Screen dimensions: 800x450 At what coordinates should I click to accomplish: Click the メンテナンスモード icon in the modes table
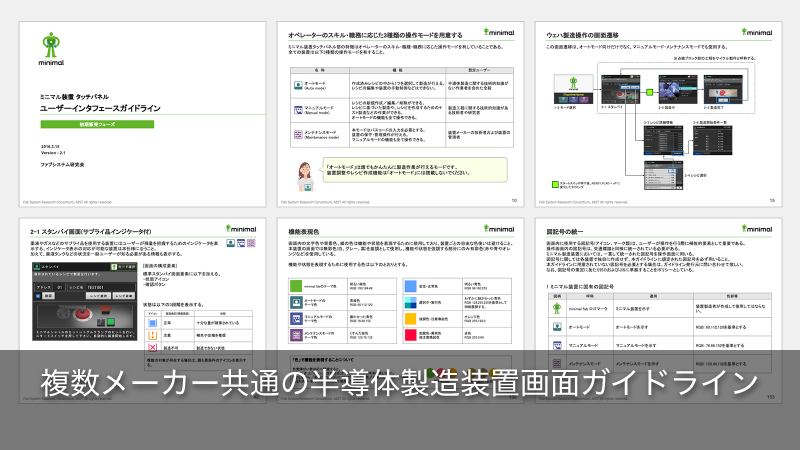[298, 135]
